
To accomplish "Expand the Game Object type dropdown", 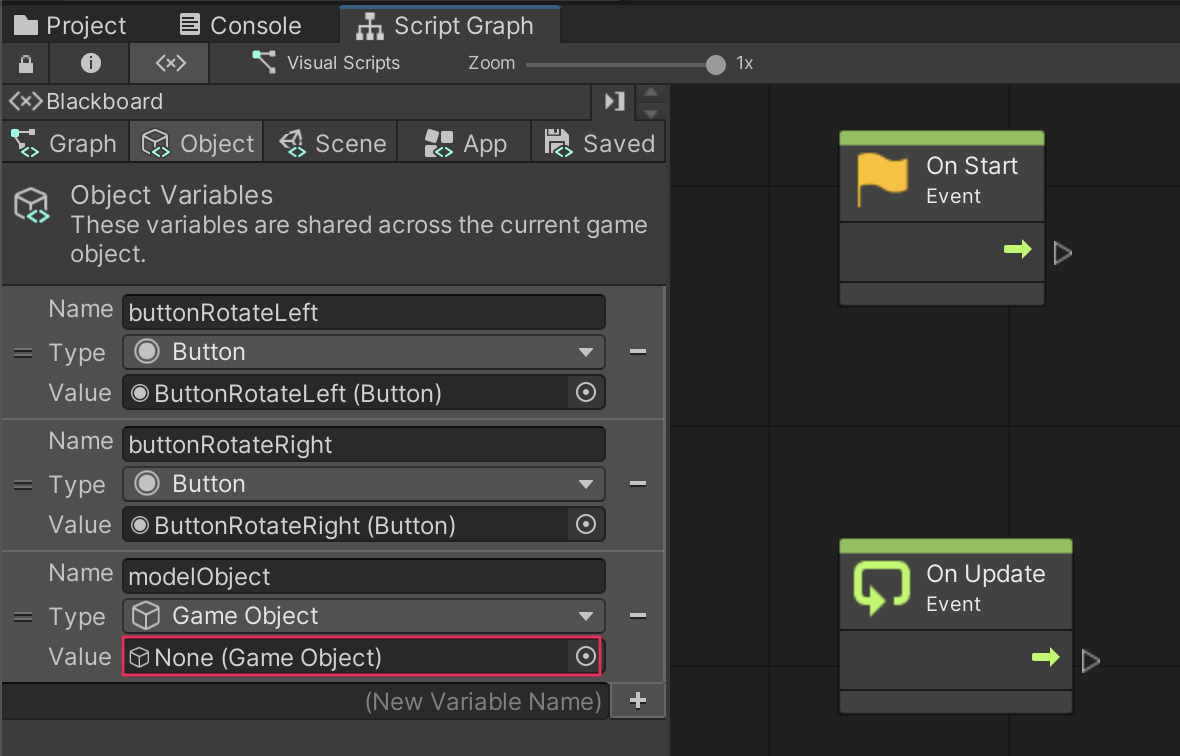I will coord(364,616).
